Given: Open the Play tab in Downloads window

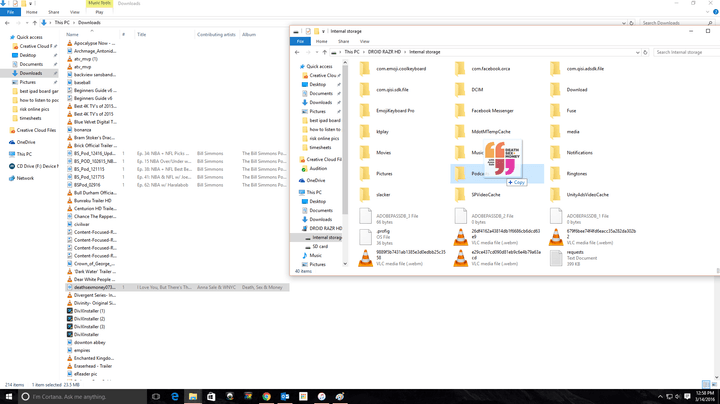Looking at the screenshot, I should pyautogui.click(x=99, y=12).
